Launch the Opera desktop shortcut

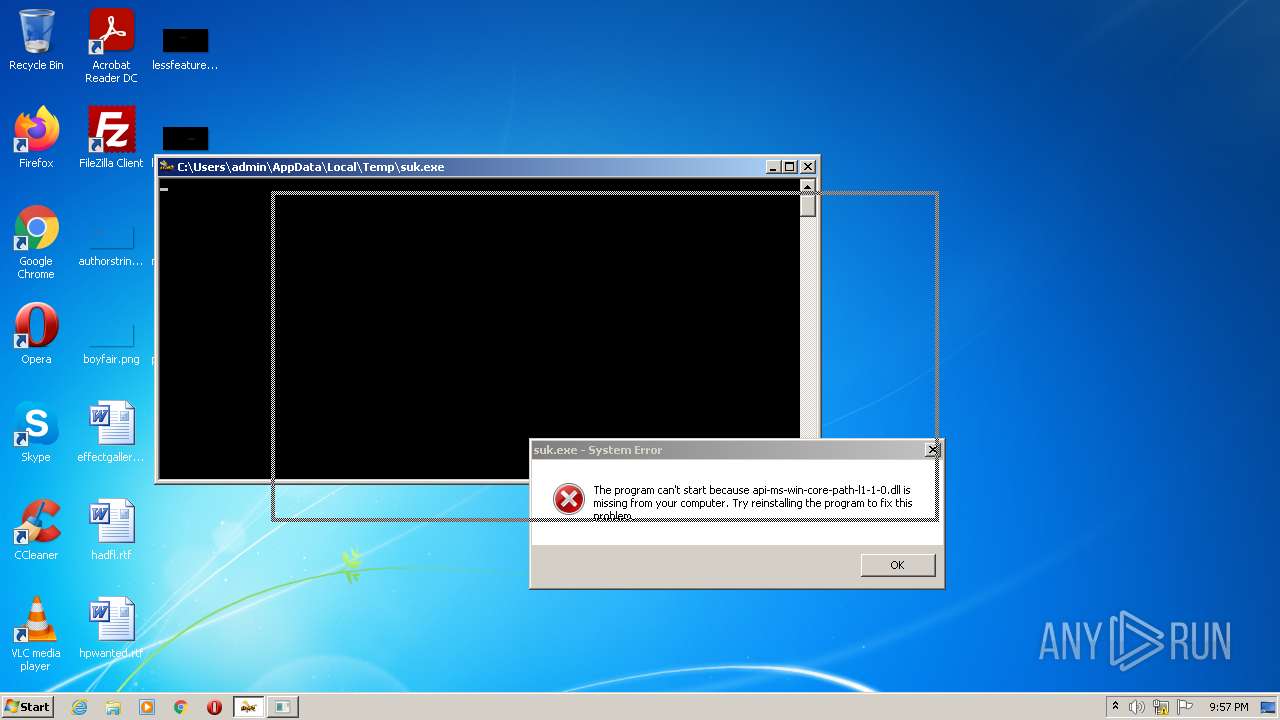[36, 334]
